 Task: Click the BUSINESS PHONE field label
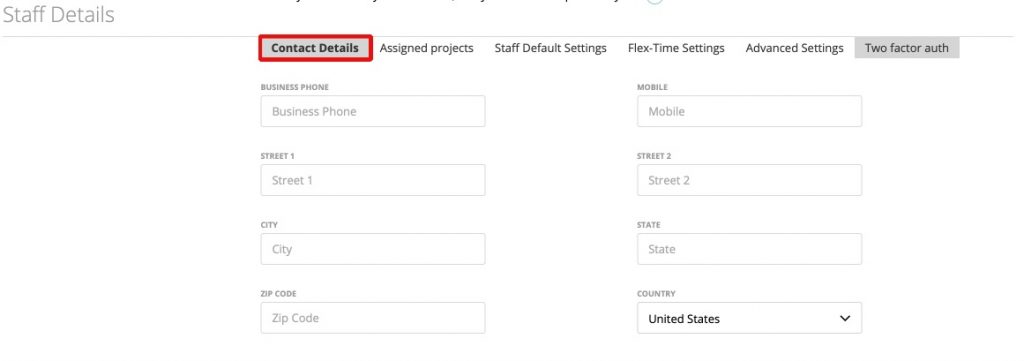[x=295, y=87]
